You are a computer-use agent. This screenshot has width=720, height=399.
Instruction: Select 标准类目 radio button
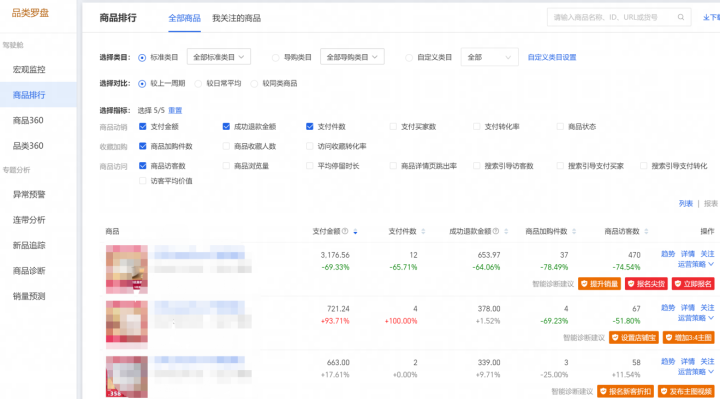142,57
